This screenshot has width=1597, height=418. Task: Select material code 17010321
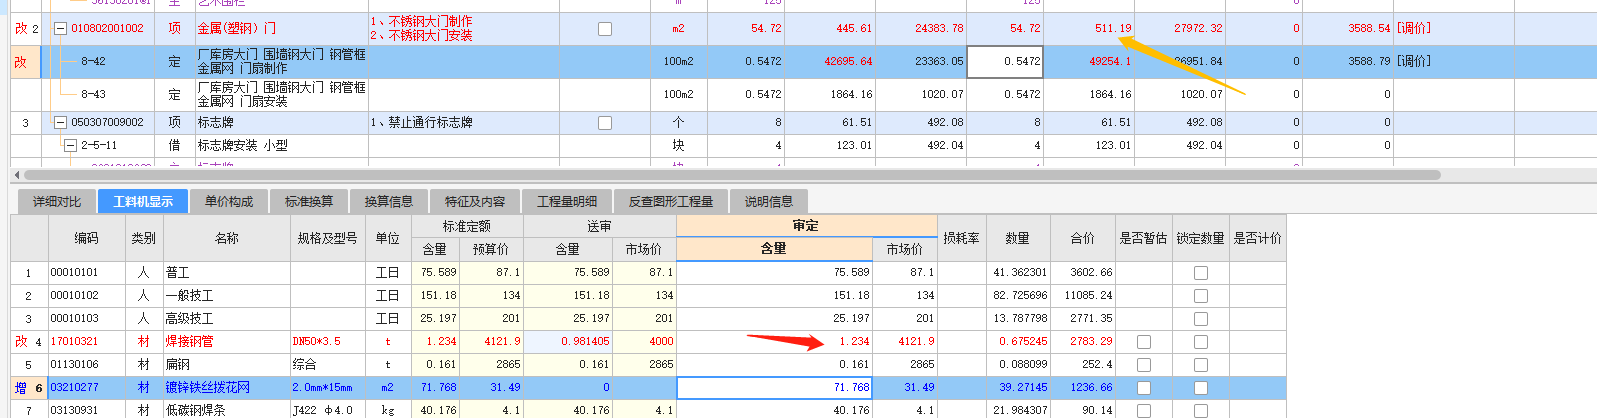(75, 342)
